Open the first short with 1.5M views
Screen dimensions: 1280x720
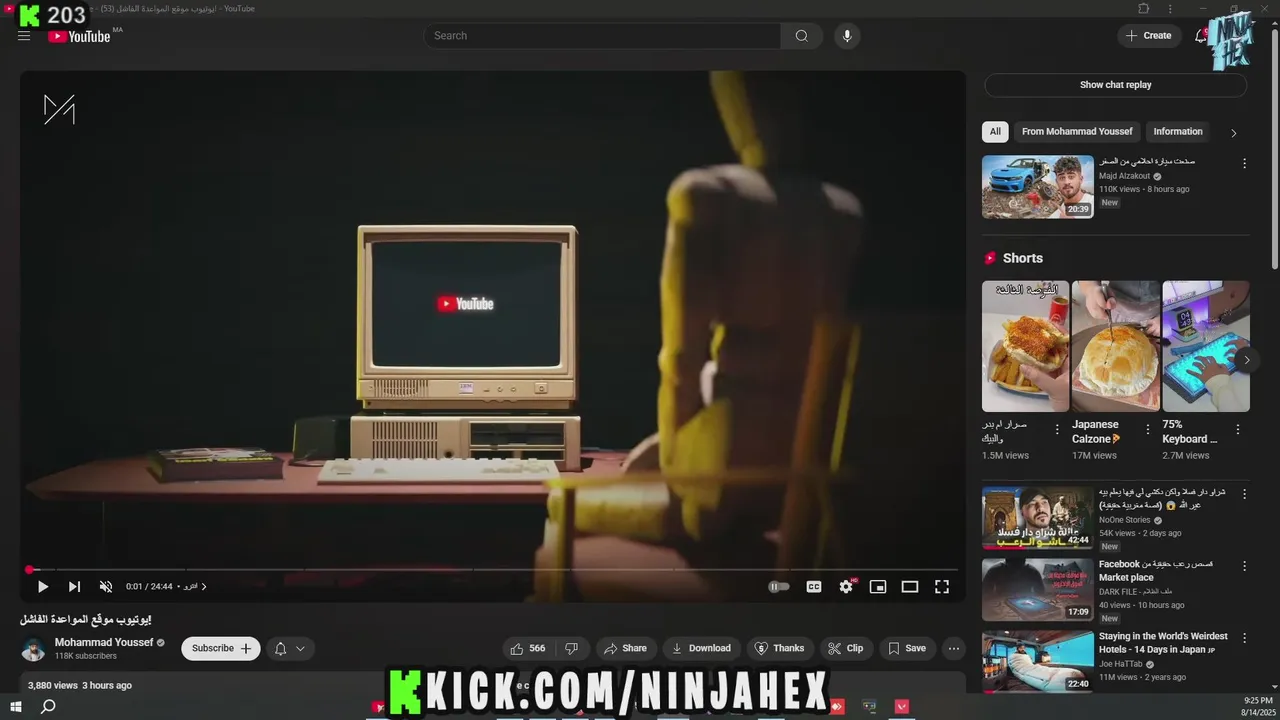1025,346
